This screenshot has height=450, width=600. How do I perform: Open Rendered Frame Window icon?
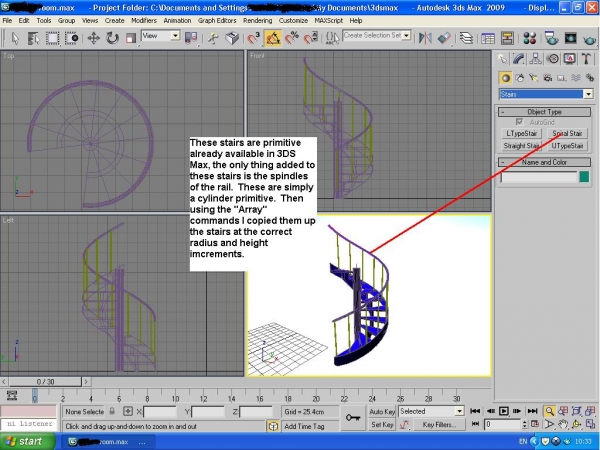click(x=570, y=38)
